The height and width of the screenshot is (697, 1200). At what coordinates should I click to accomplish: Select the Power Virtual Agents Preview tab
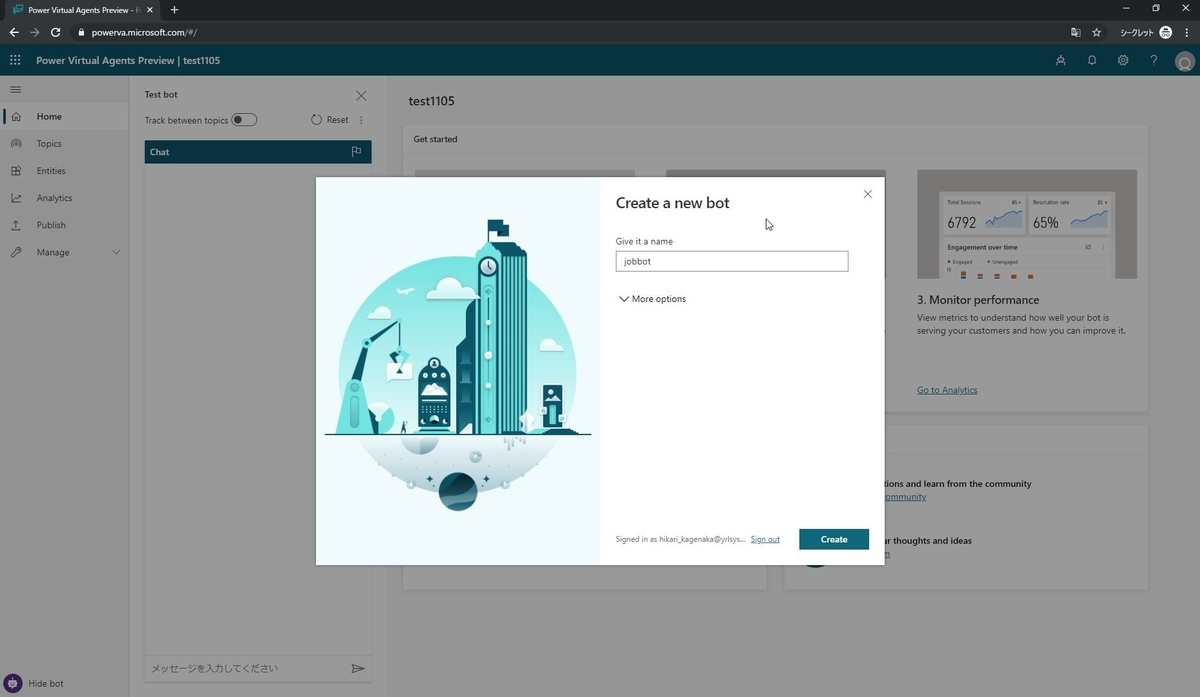click(x=84, y=10)
